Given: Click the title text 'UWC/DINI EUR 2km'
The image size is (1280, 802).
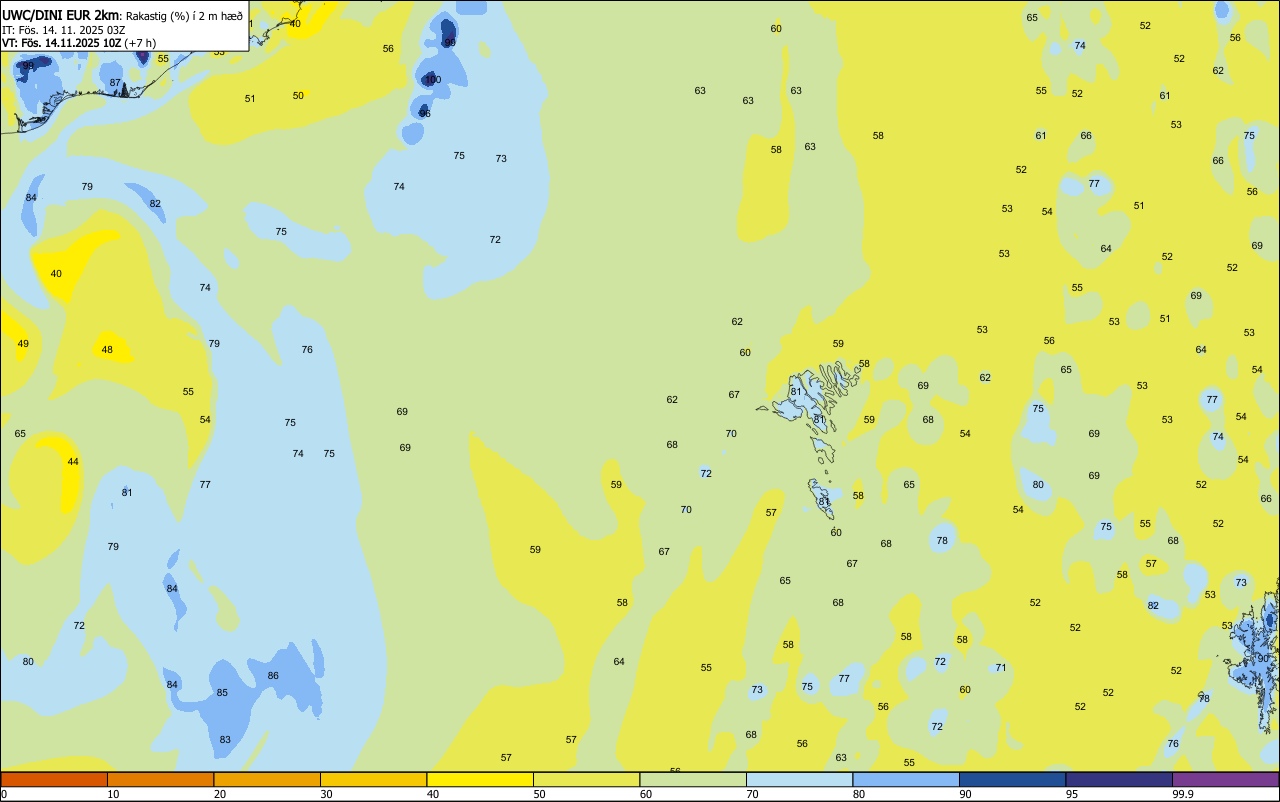Looking at the screenshot, I should pyautogui.click(x=61, y=15).
